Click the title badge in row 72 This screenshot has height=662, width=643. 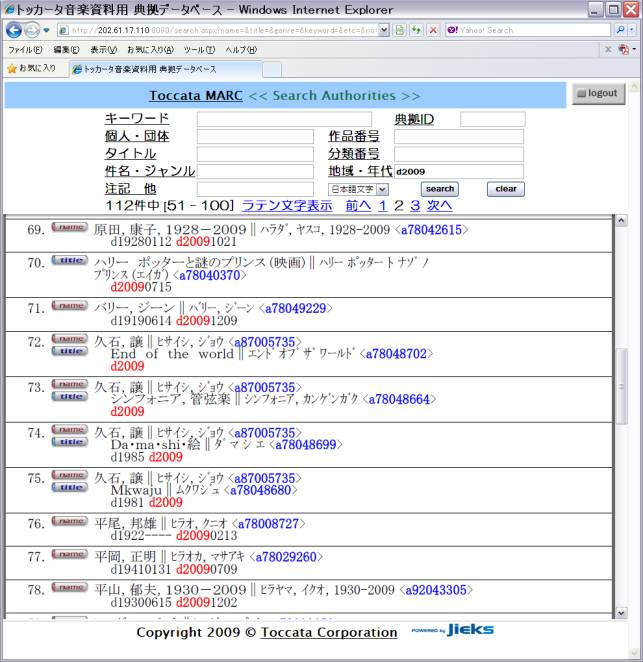point(70,351)
